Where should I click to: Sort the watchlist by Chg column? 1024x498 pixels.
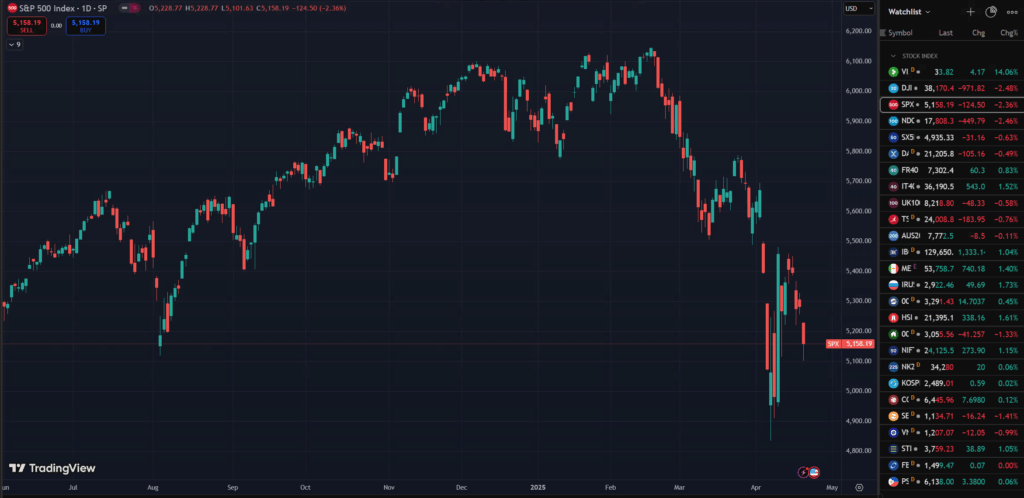[x=978, y=33]
